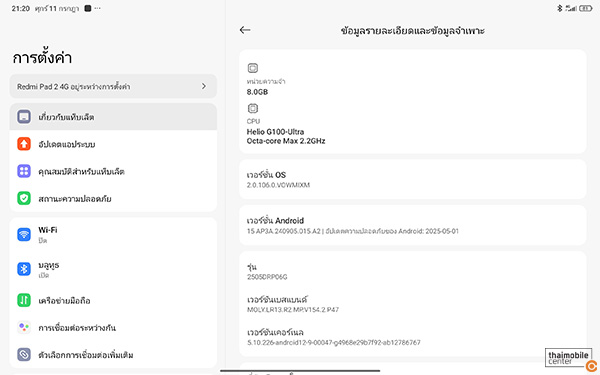
Task: Open คุณสมบัติสำหรับแท็บเล็ต settings entry
Action: [113, 171]
